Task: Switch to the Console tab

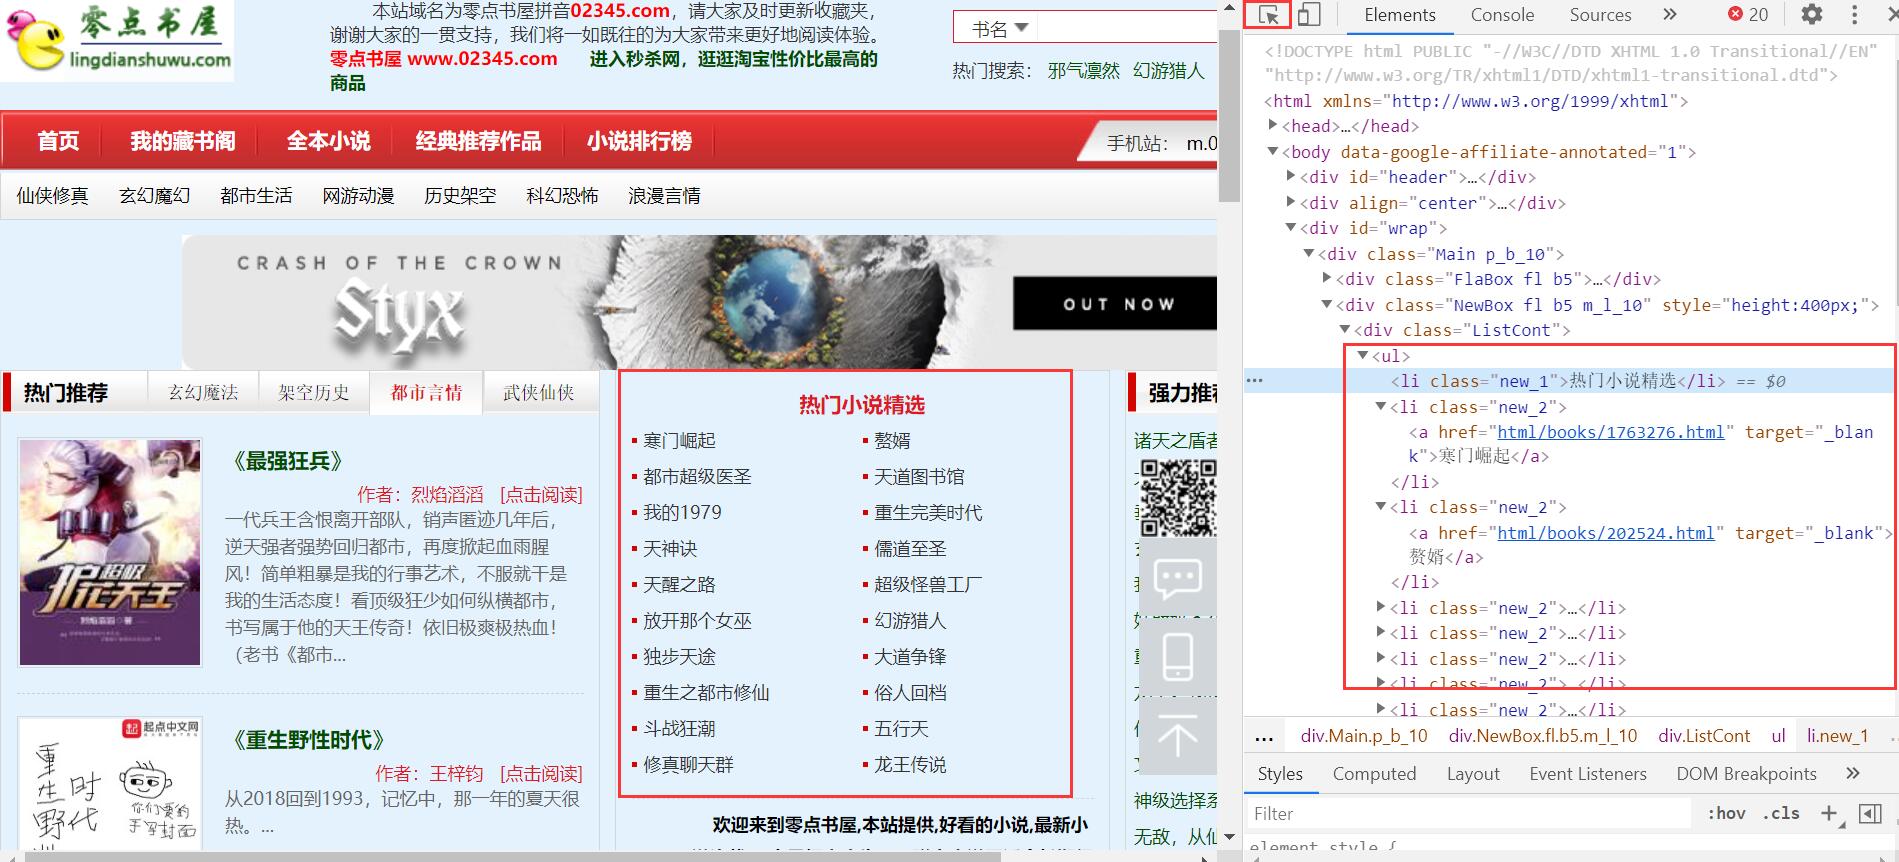Action: 1502,14
